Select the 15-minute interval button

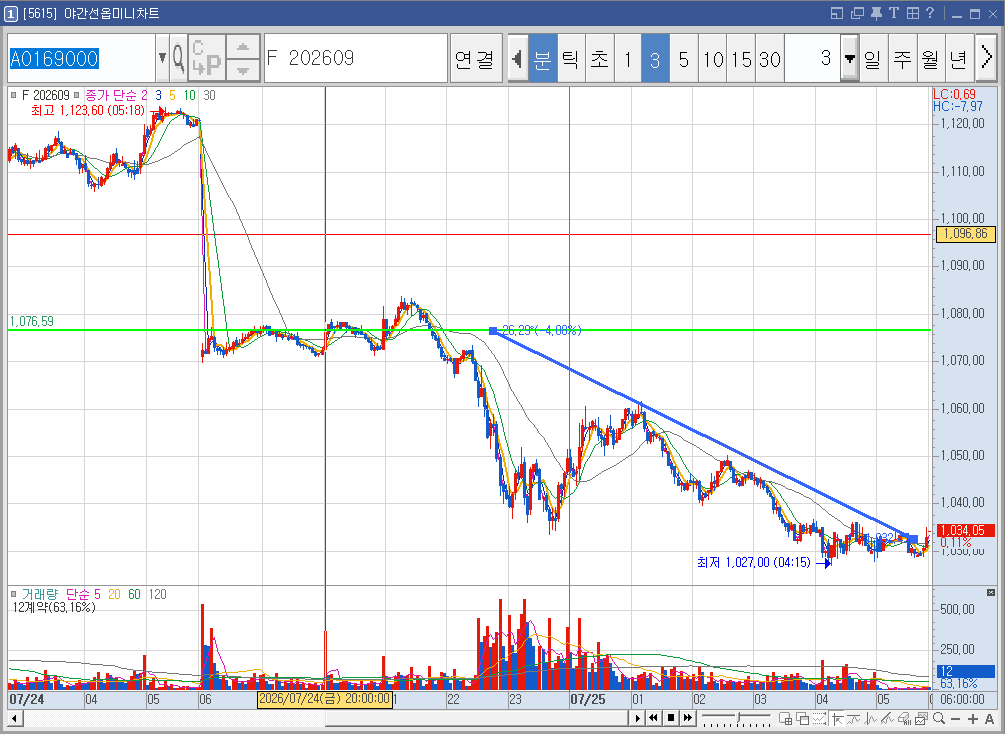[741, 59]
